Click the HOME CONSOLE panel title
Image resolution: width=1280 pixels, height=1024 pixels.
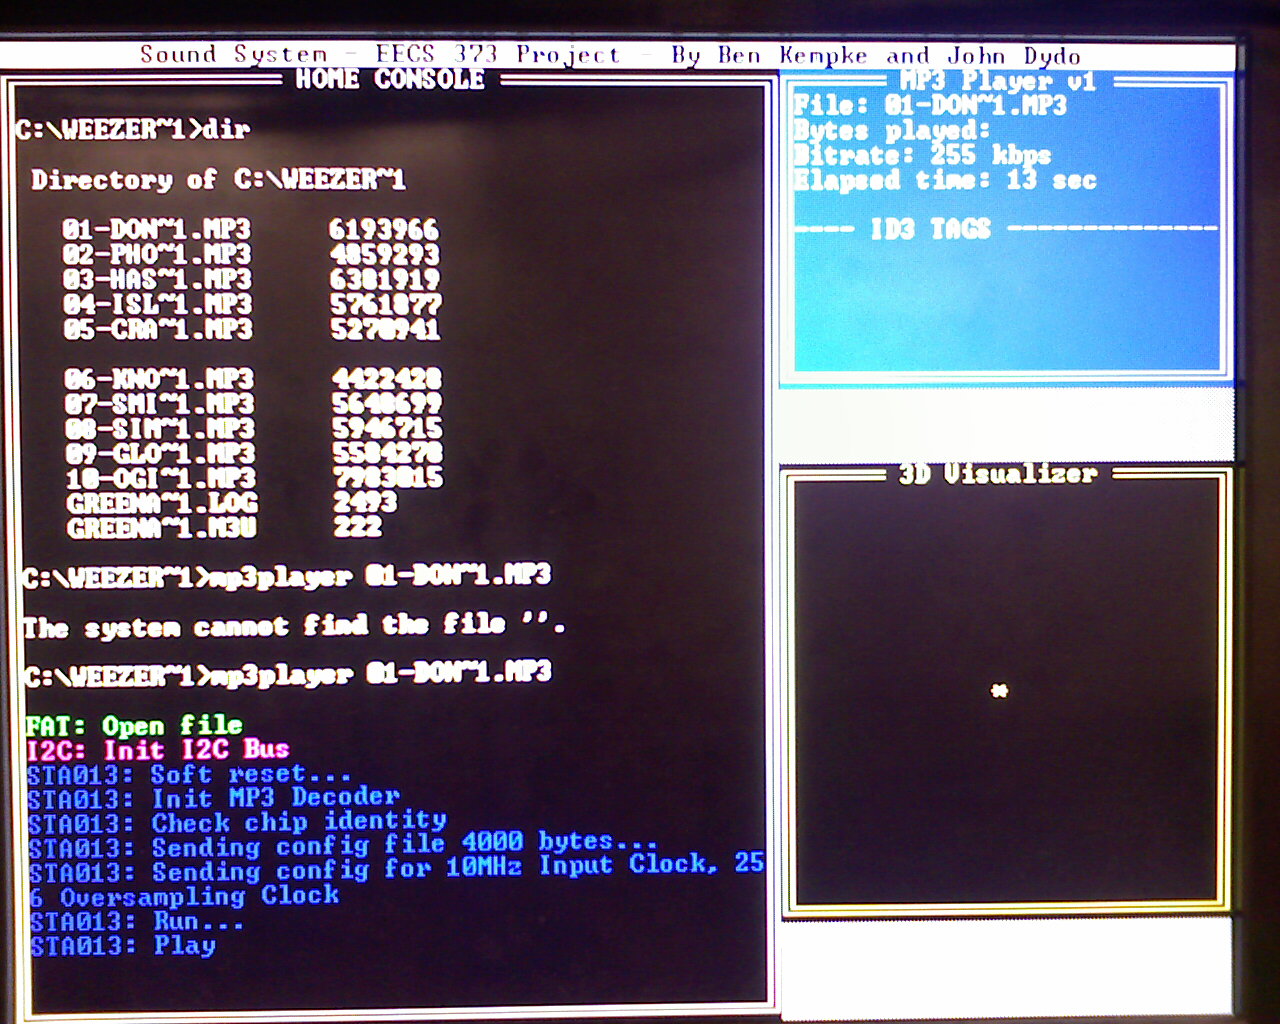click(x=389, y=79)
